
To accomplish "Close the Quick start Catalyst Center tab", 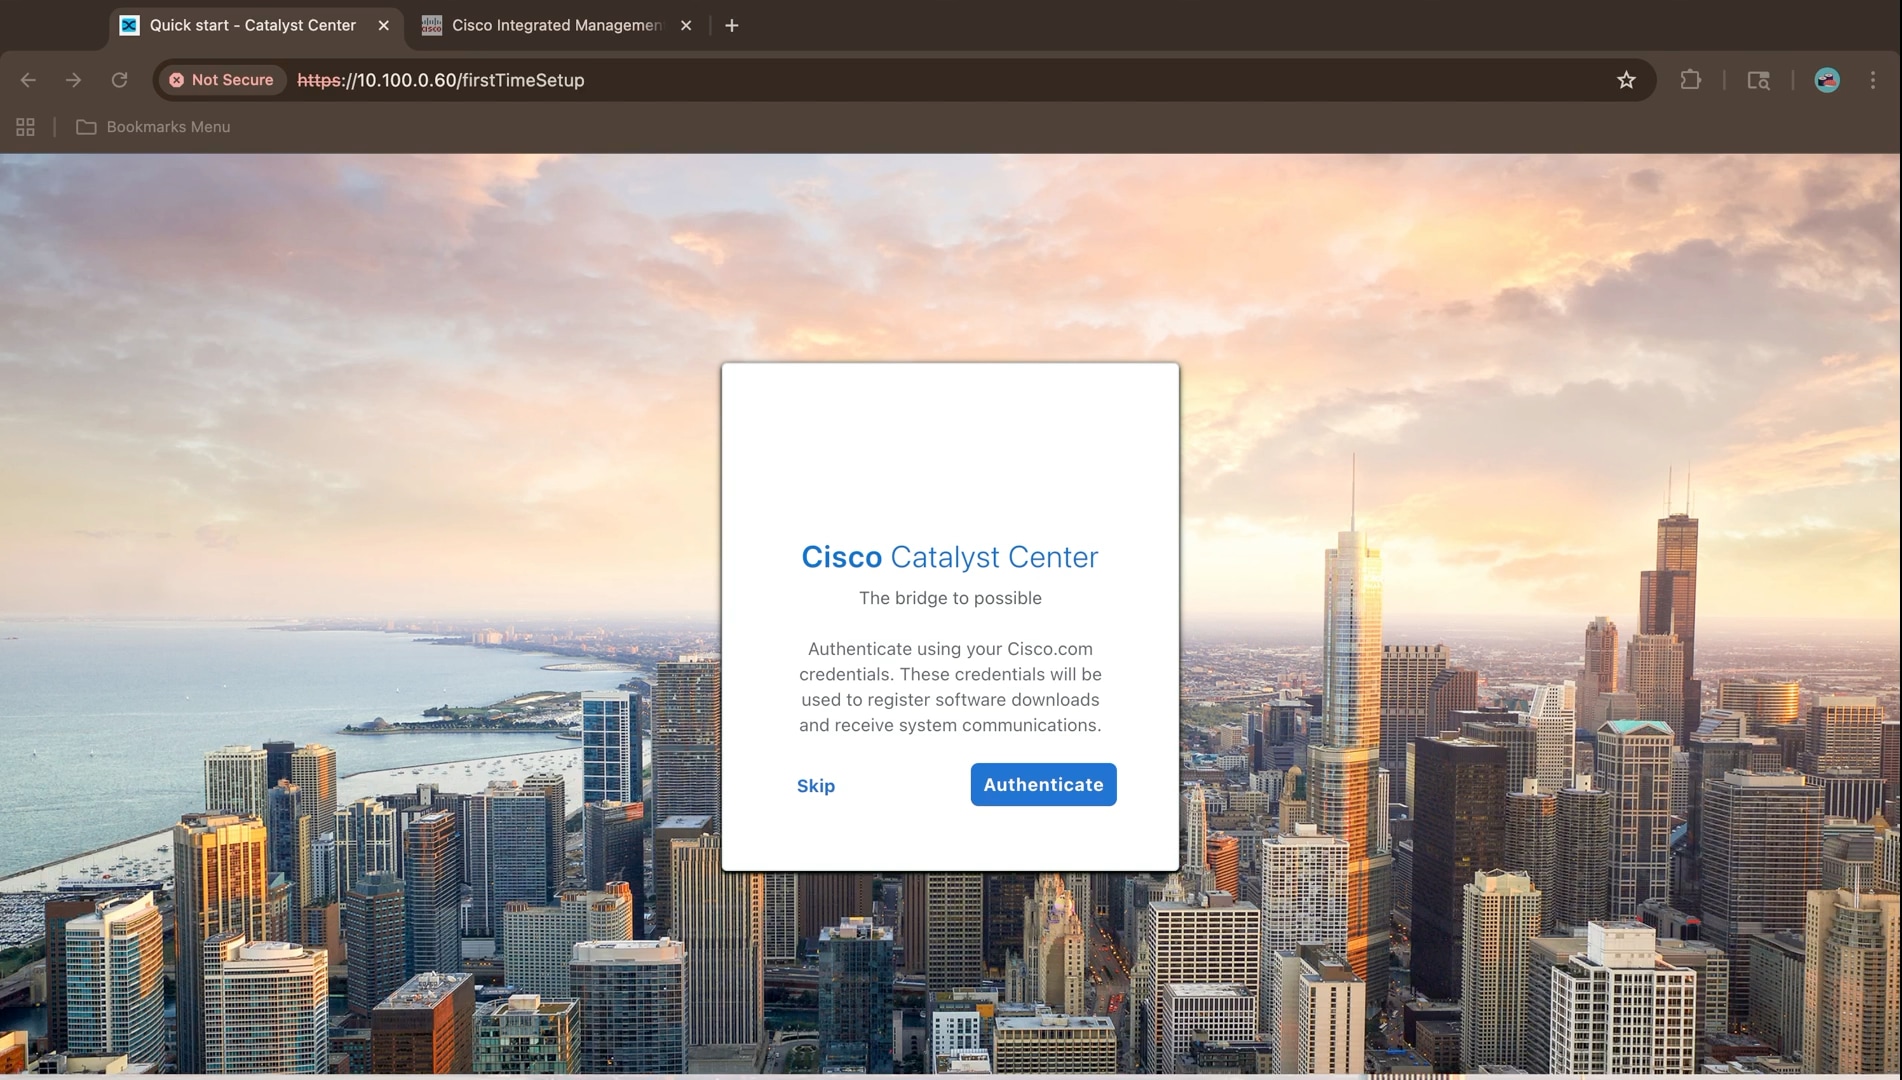I will click(x=383, y=25).
